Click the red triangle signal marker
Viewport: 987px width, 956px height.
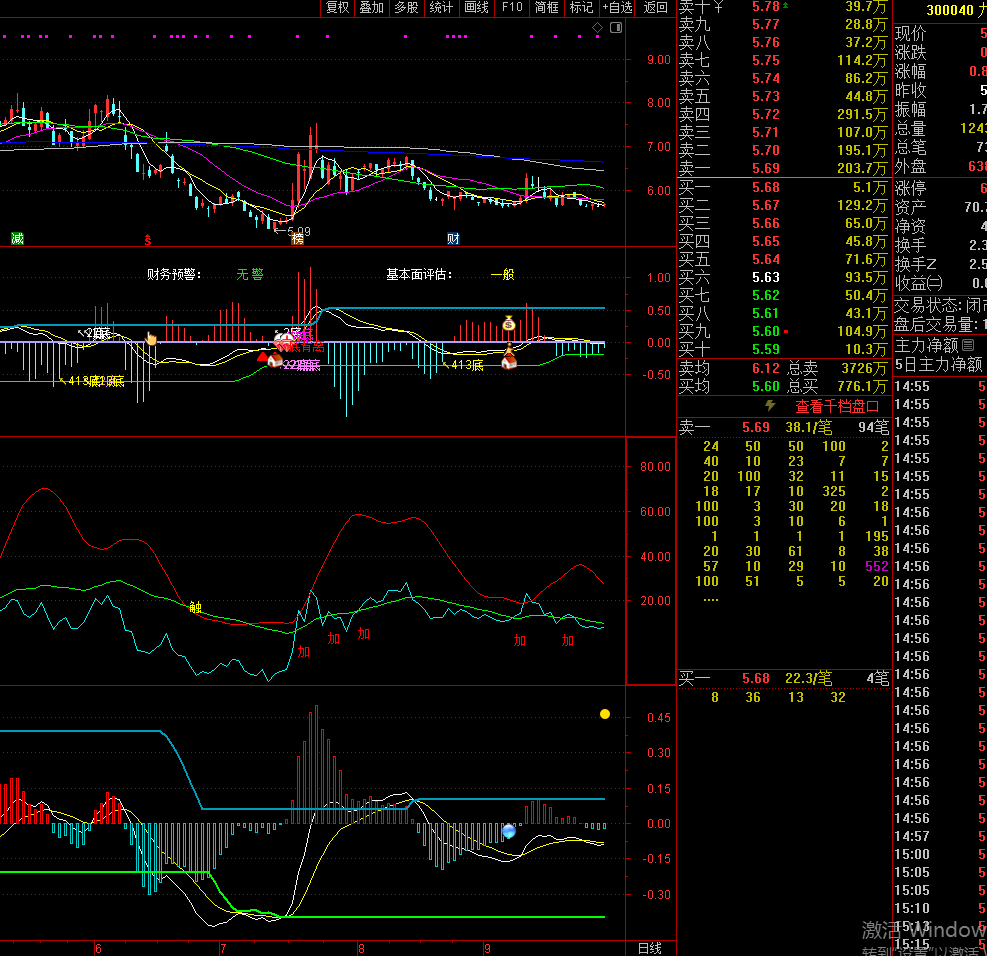pos(262,357)
